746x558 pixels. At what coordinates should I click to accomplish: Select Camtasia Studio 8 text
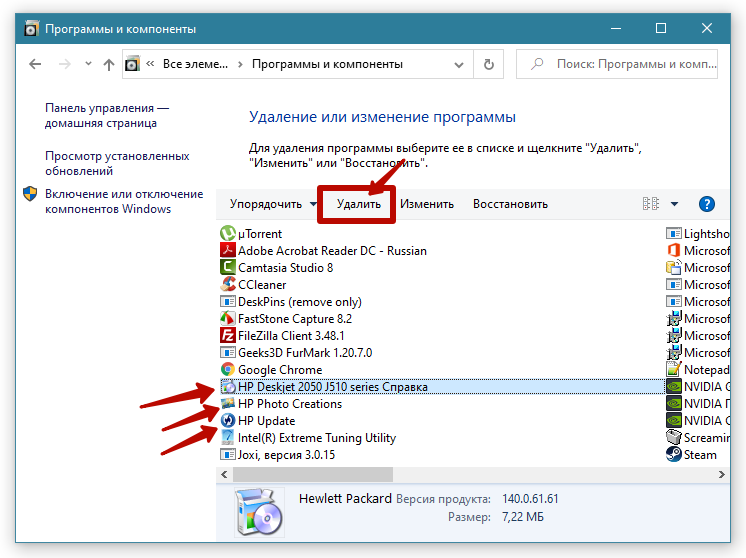pyautogui.click(x=285, y=268)
